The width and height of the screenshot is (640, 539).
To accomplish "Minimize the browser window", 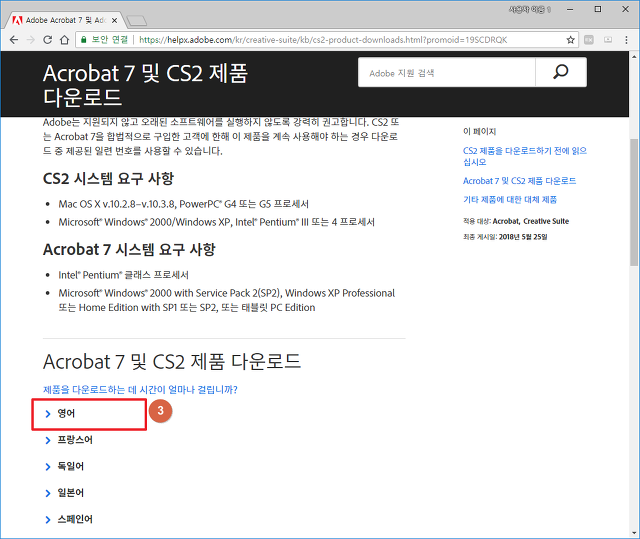I will click(570, 9).
